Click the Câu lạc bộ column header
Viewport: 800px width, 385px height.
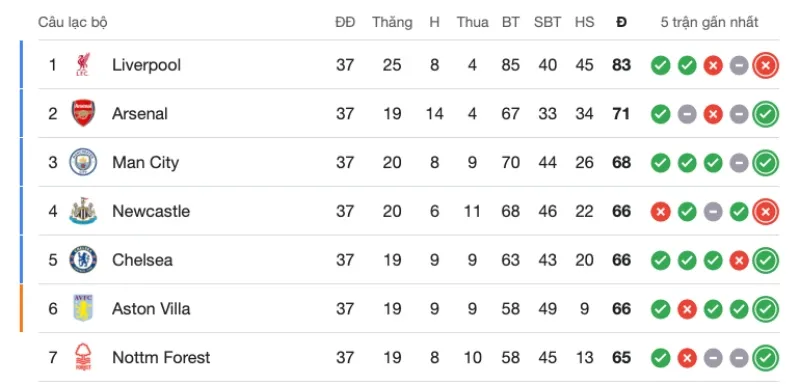pyautogui.click(x=73, y=22)
